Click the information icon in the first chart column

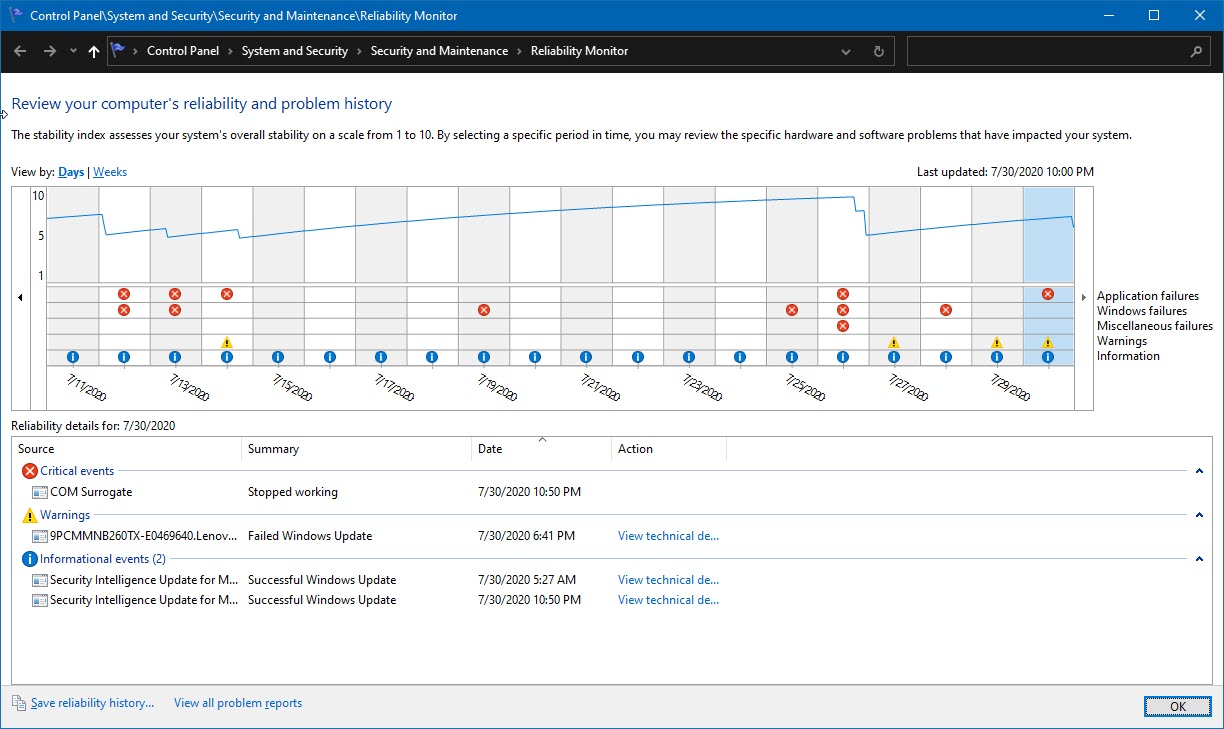tap(73, 357)
